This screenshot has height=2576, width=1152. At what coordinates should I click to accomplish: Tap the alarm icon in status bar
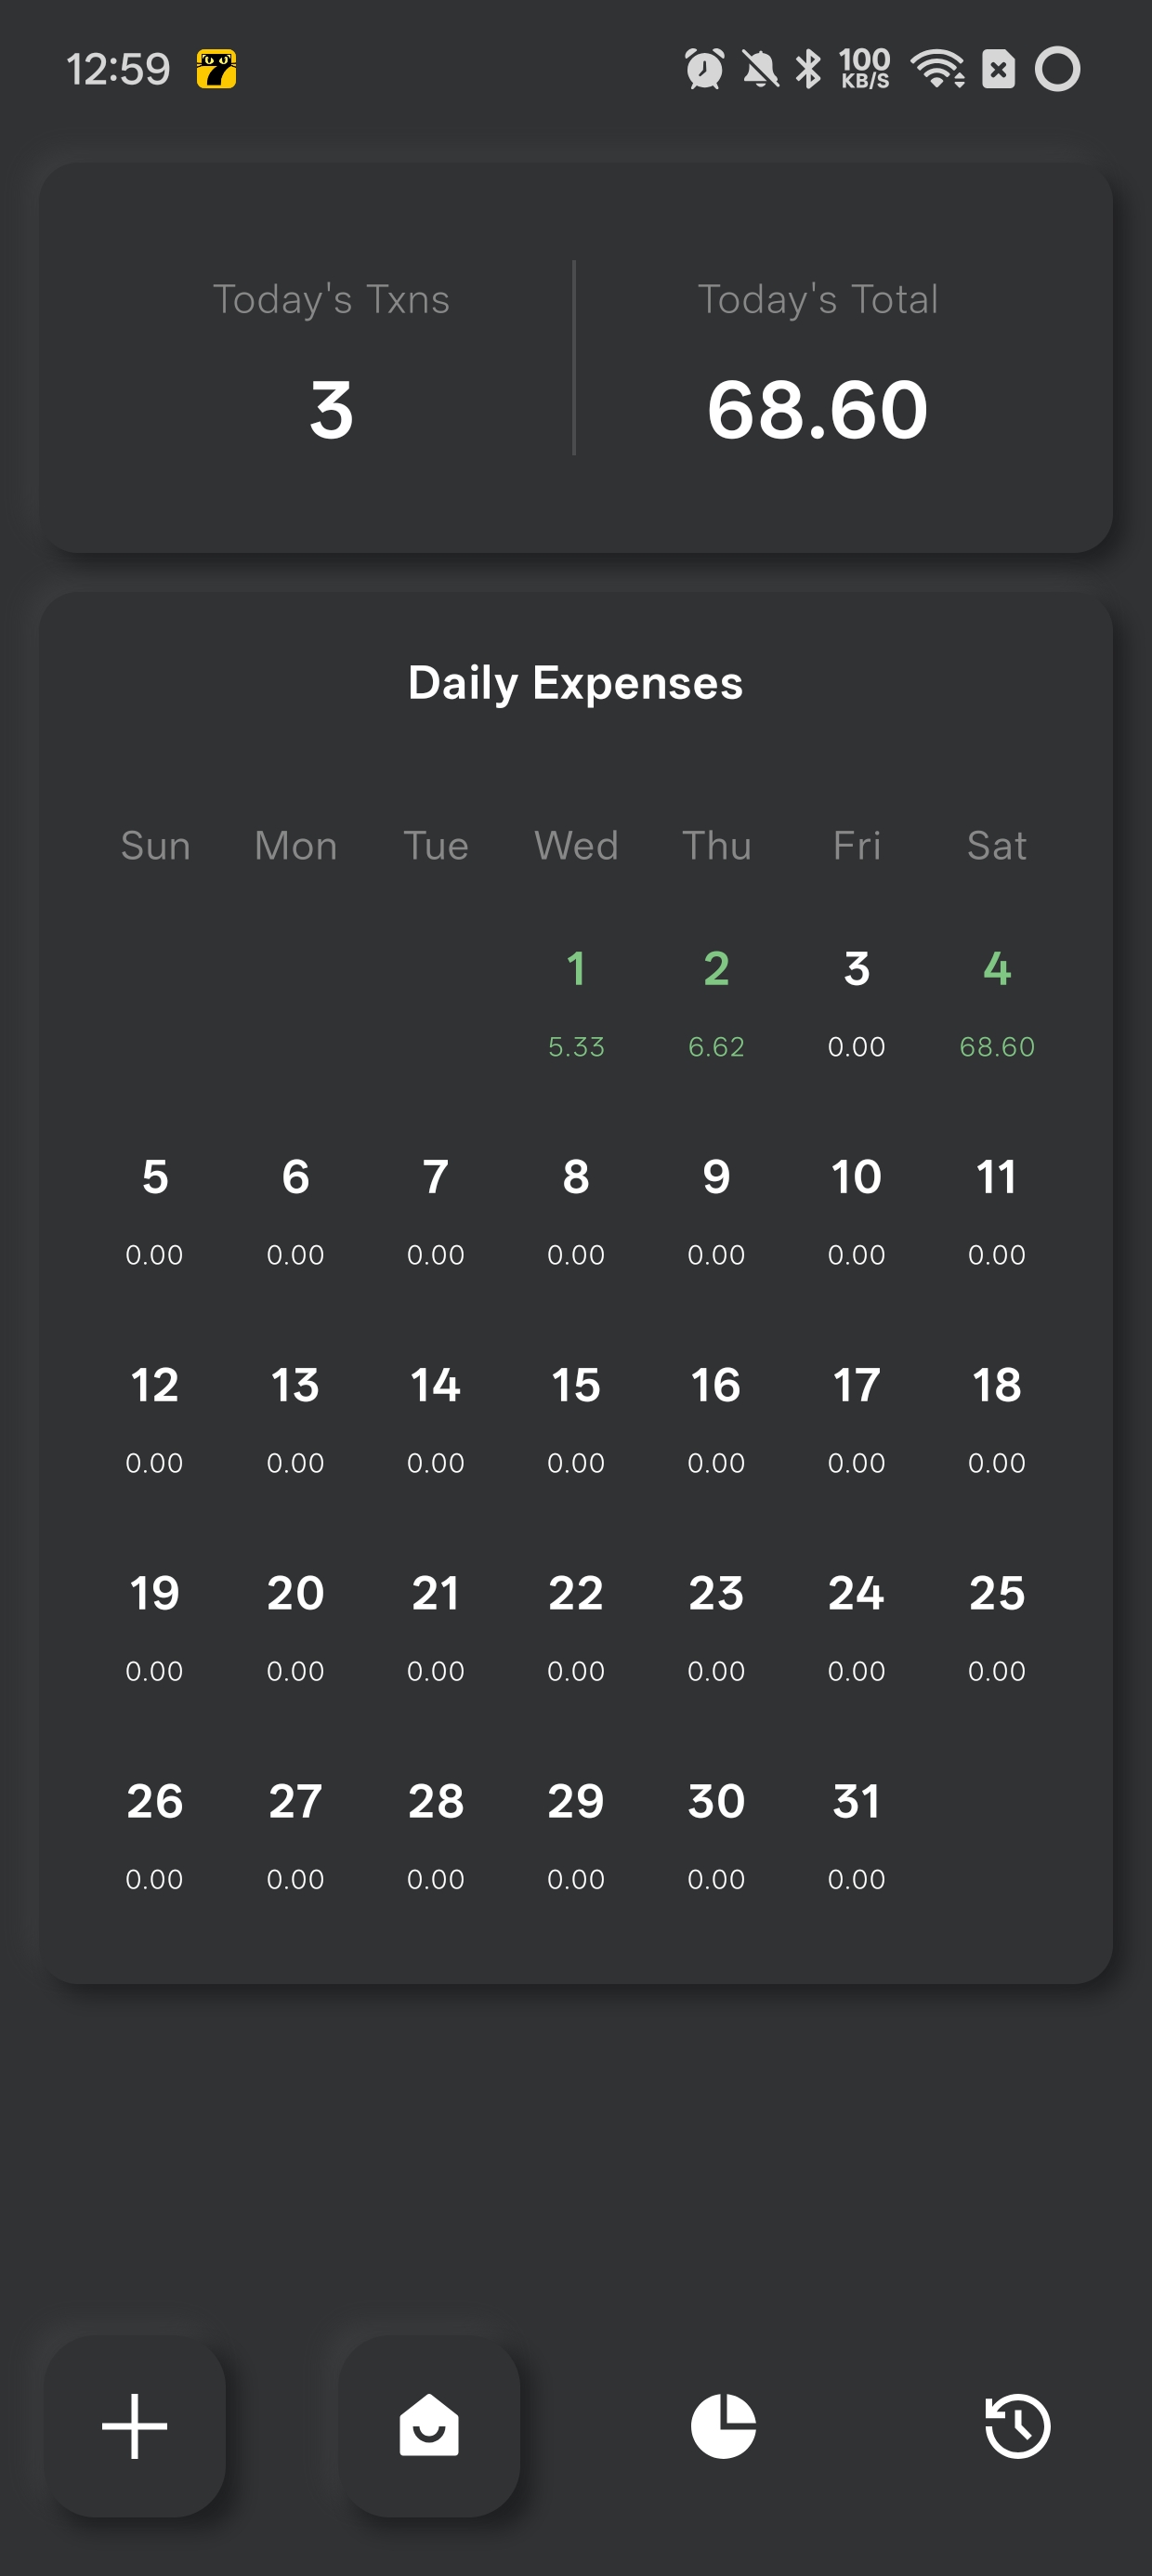(704, 69)
